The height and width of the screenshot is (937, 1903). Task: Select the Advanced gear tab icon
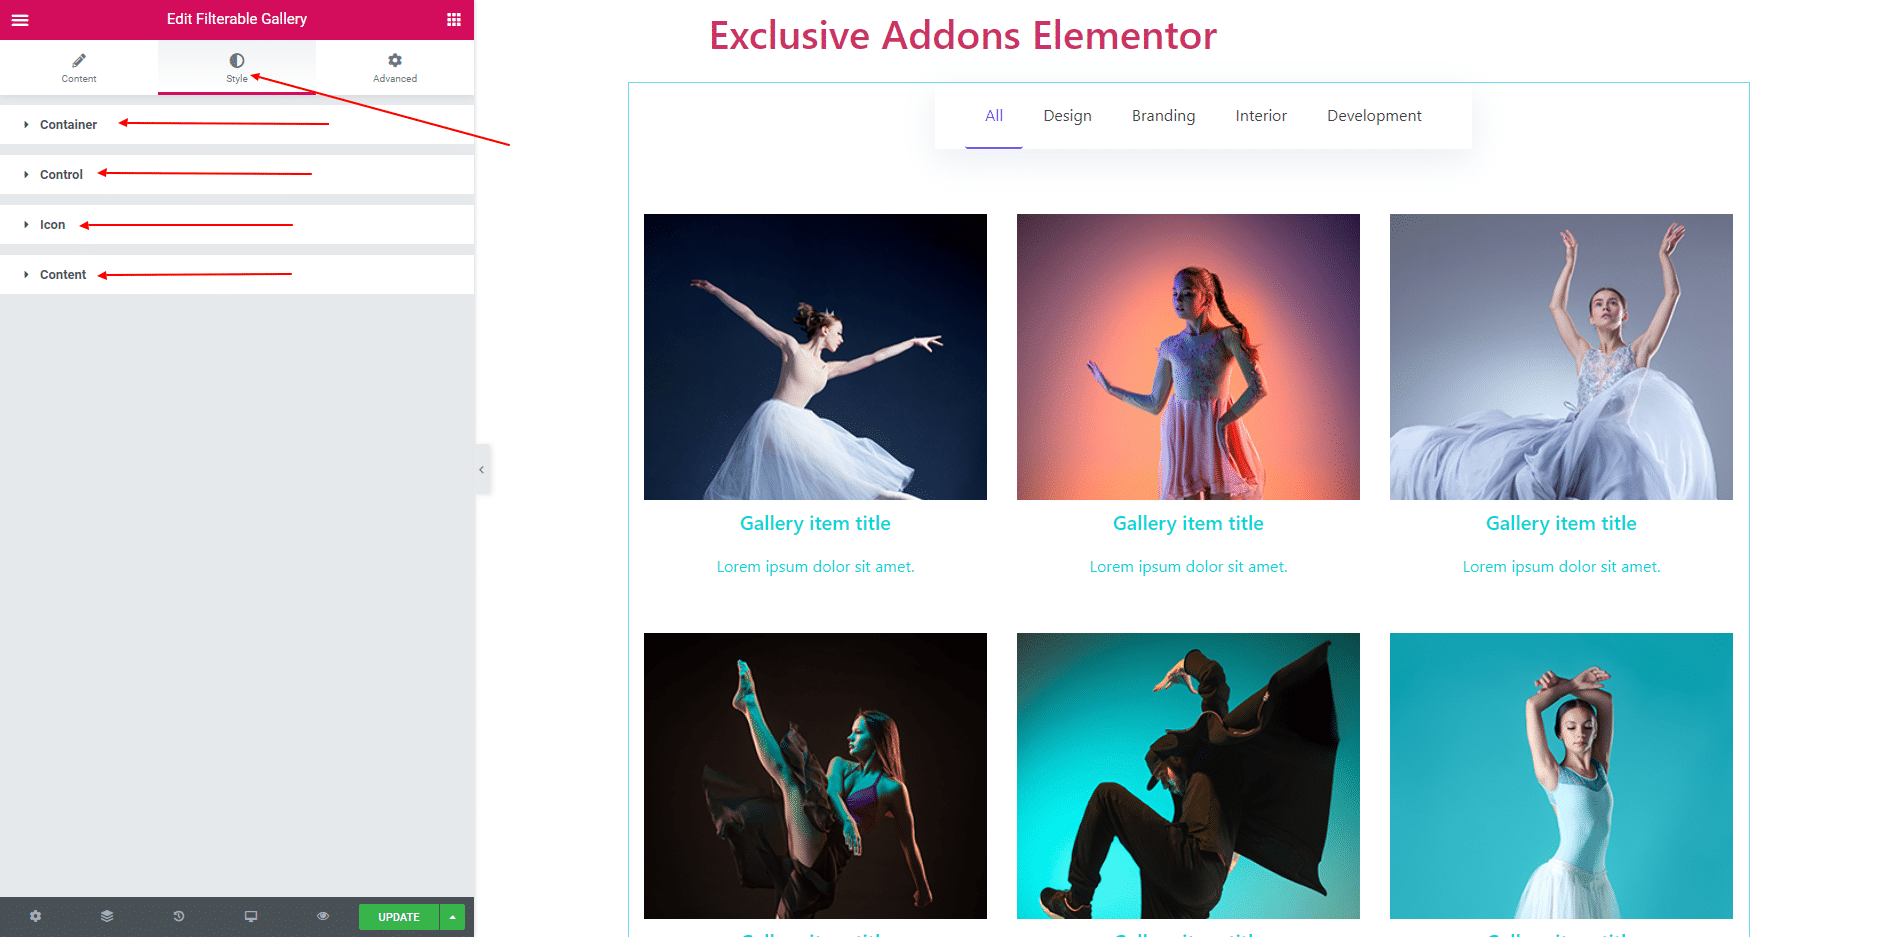[395, 60]
